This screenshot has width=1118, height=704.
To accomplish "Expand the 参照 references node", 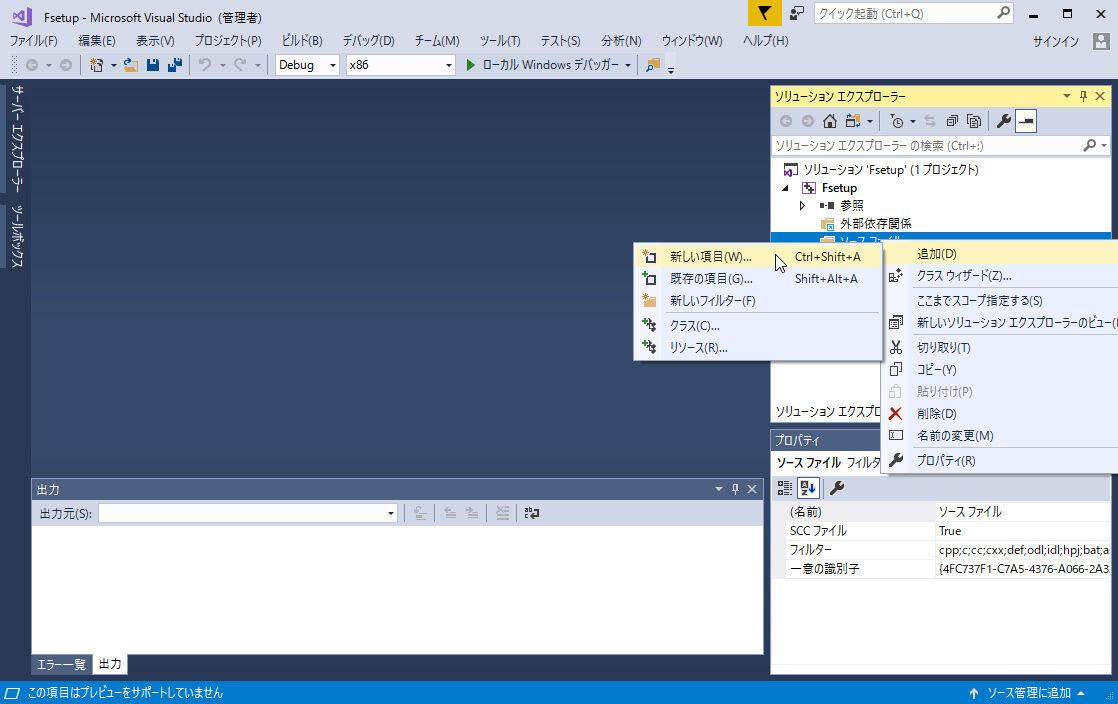I will [803, 205].
